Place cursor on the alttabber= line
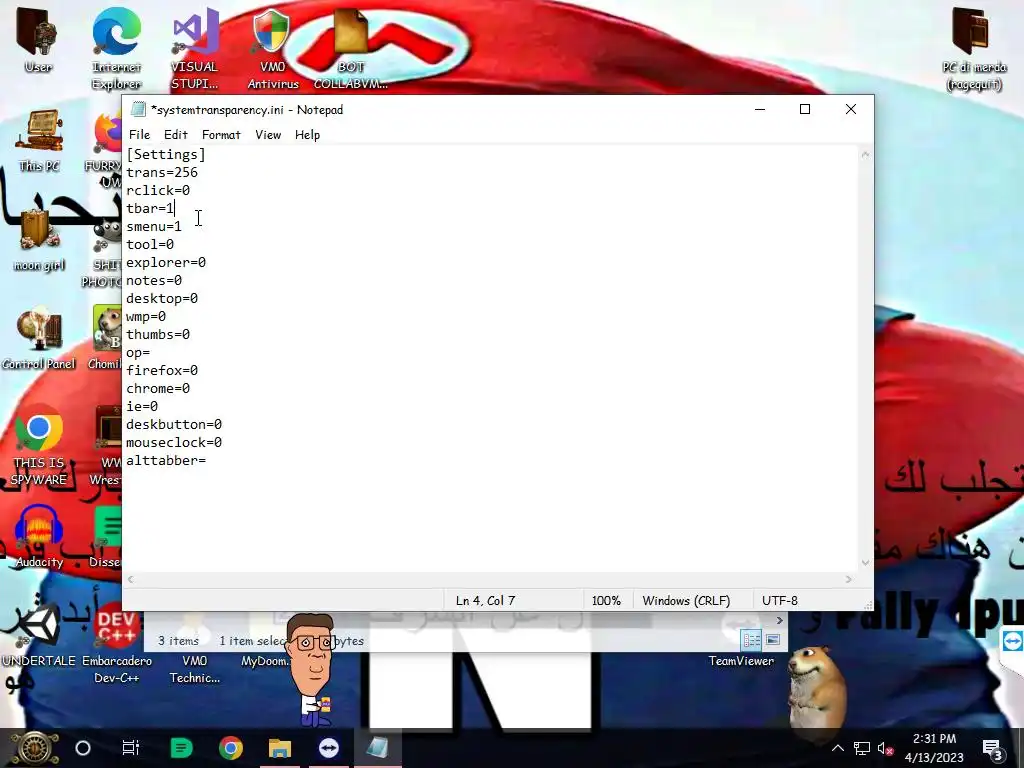 click(166, 460)
